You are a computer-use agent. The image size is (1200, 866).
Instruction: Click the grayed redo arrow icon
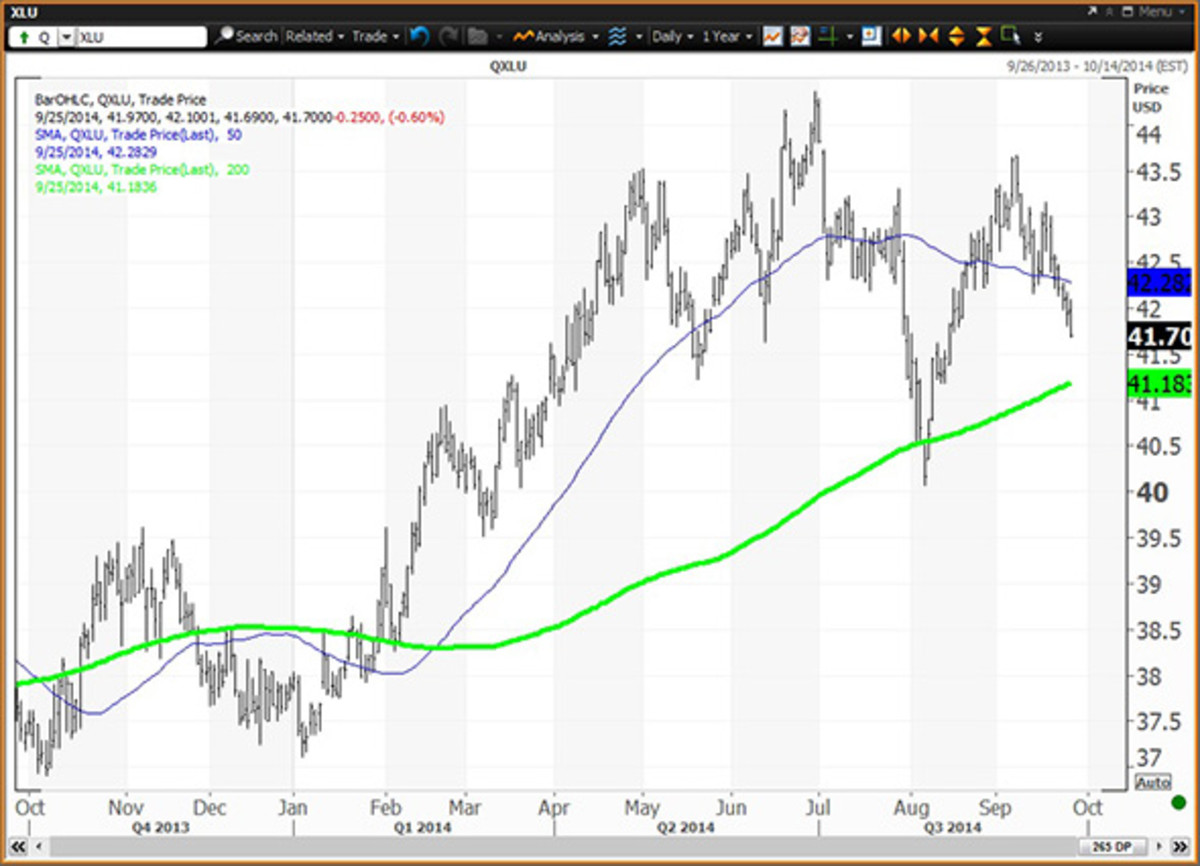[x=449, y=36]
